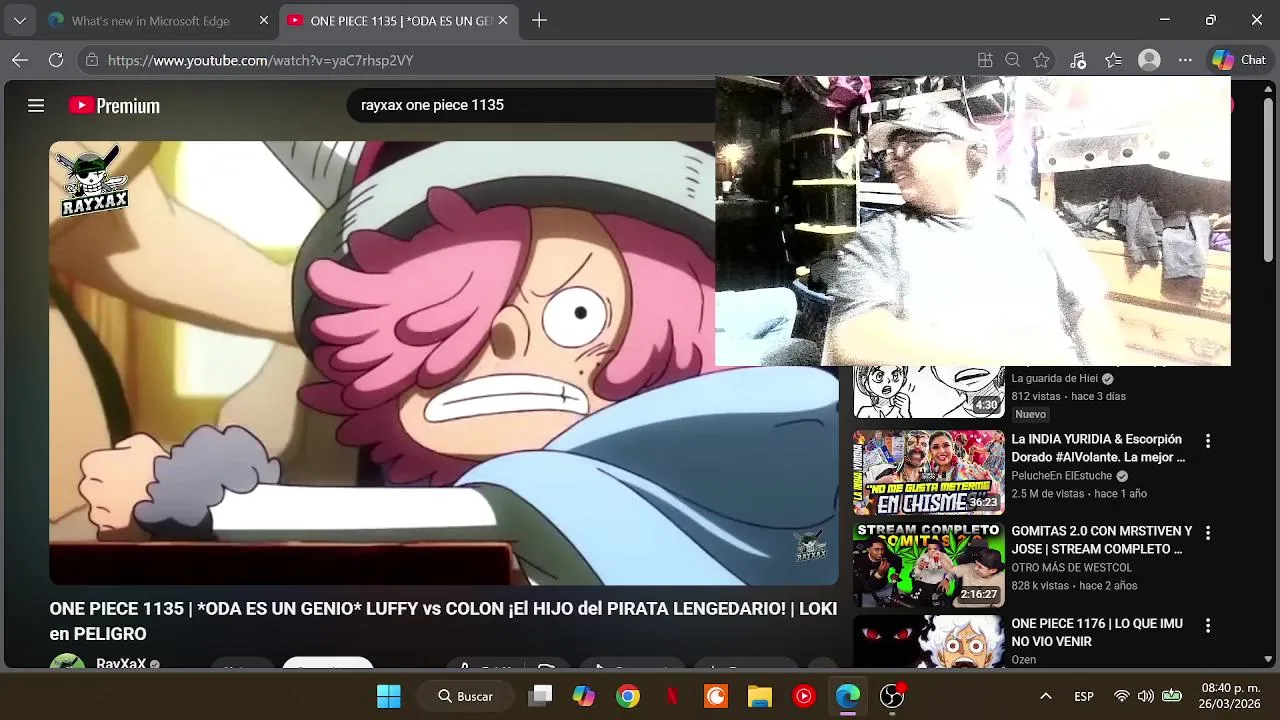Open Edge Settings and more menu

click(x=1185, y=60)
